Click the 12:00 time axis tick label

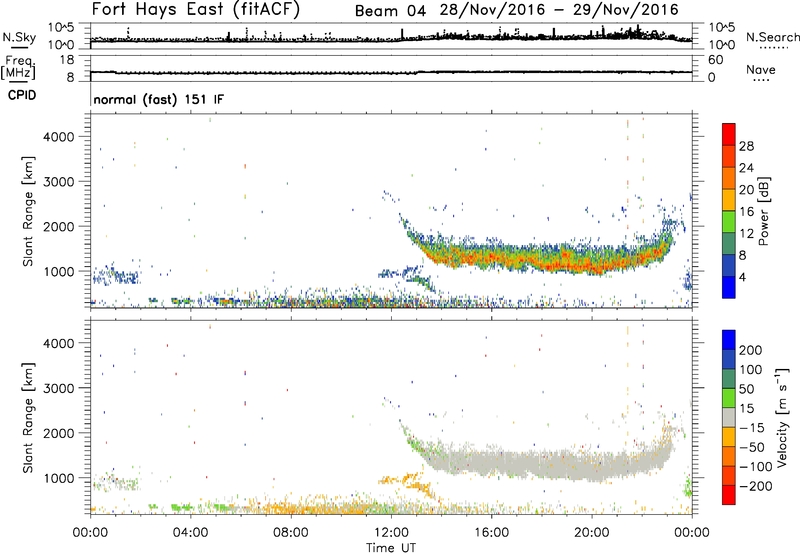(391, 533)
